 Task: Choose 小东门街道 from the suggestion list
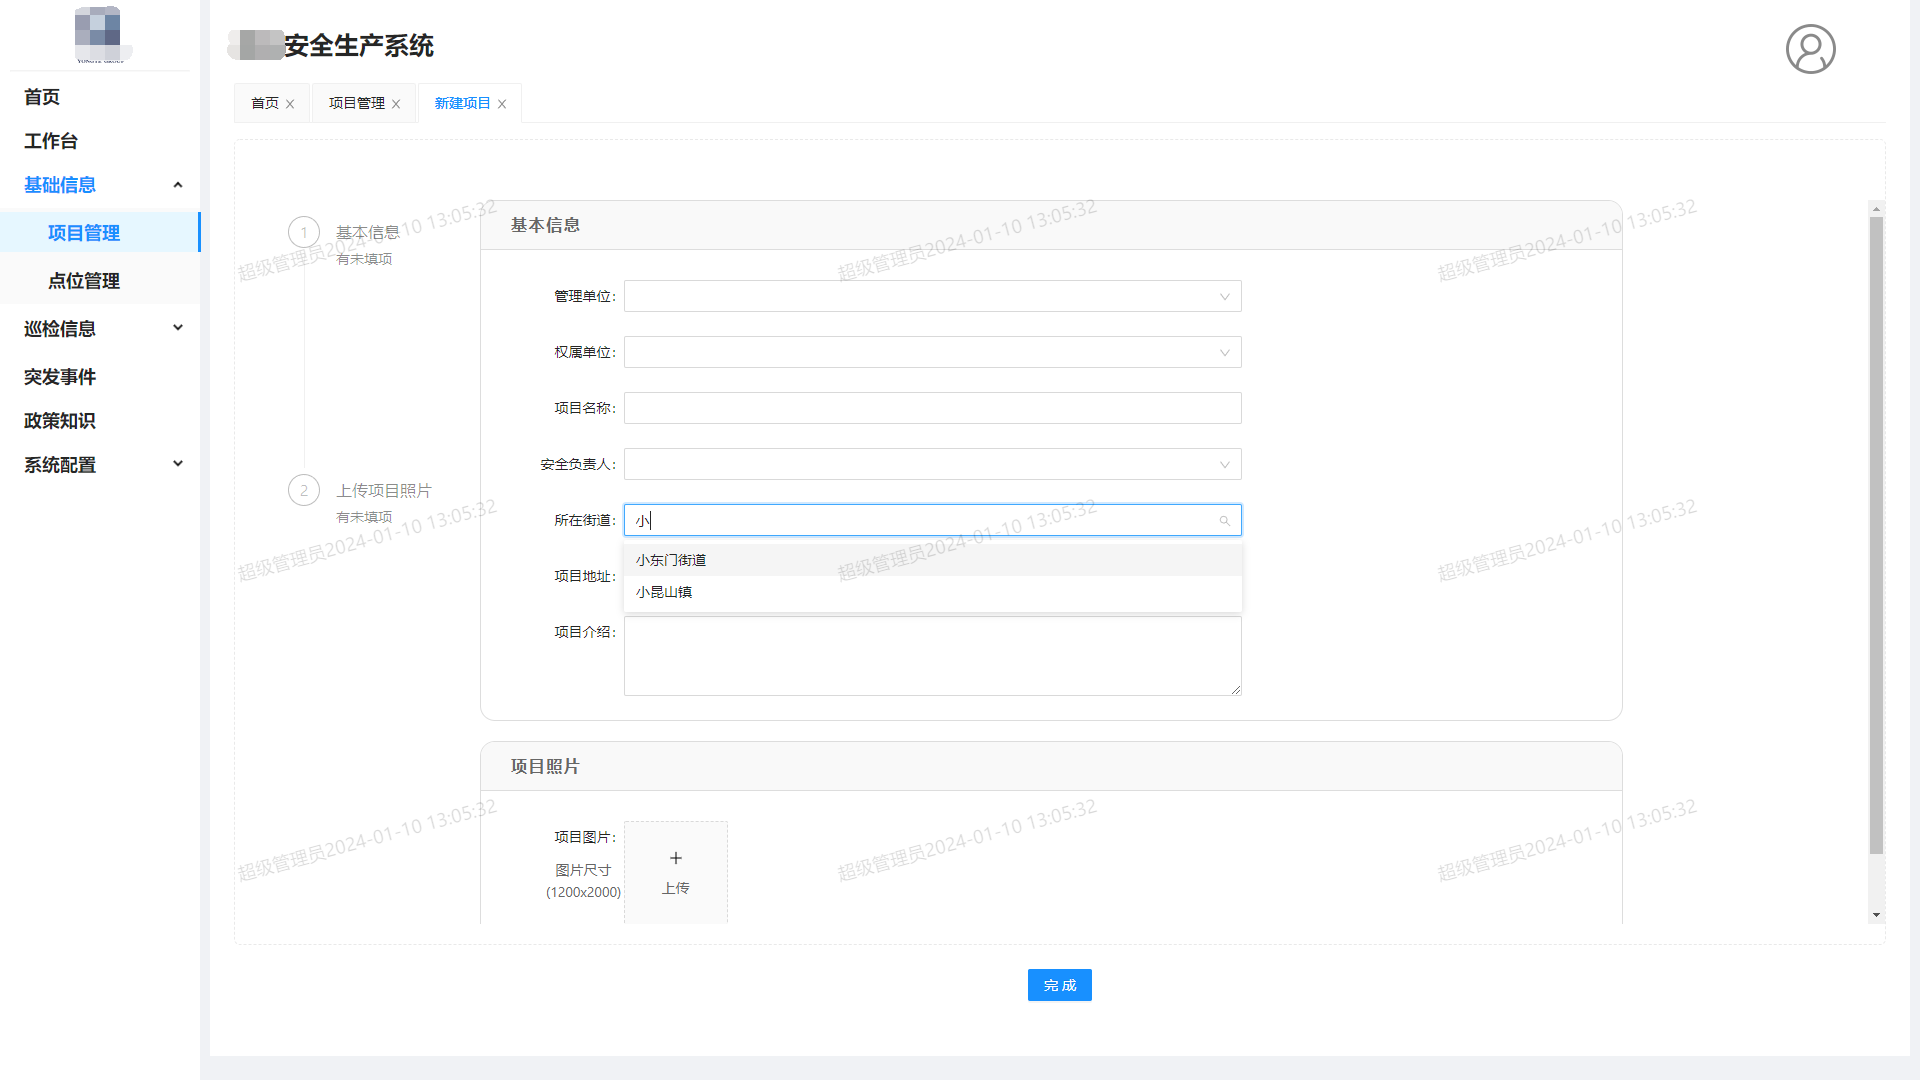tap(932, 560)
